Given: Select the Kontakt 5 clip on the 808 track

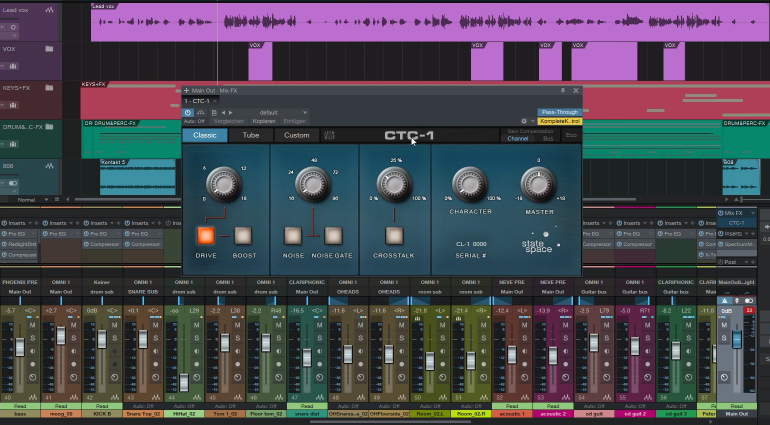Looking at the screenshot, I should point(138,177).
